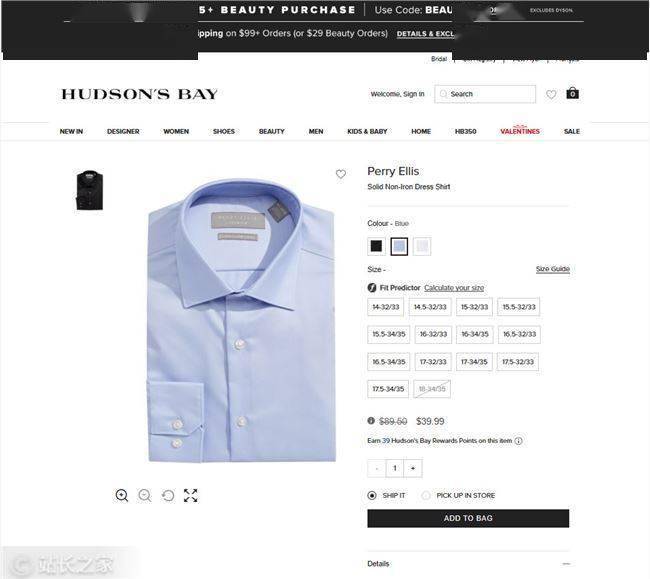The height and width of the screenshot is (579, 650).
Task: Open the Size Guide link
Action: coord(553,269)
